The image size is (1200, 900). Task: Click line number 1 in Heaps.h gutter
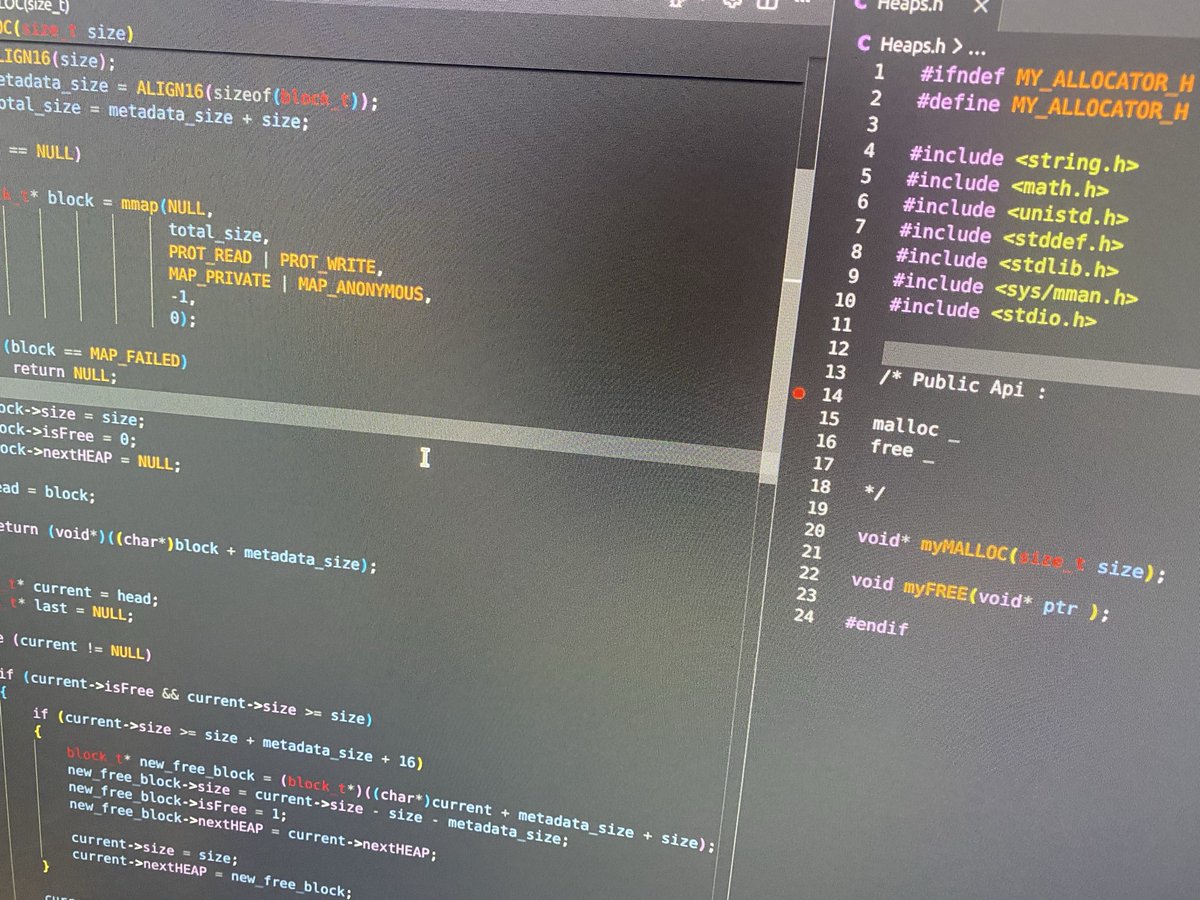[x=879, y=73]
